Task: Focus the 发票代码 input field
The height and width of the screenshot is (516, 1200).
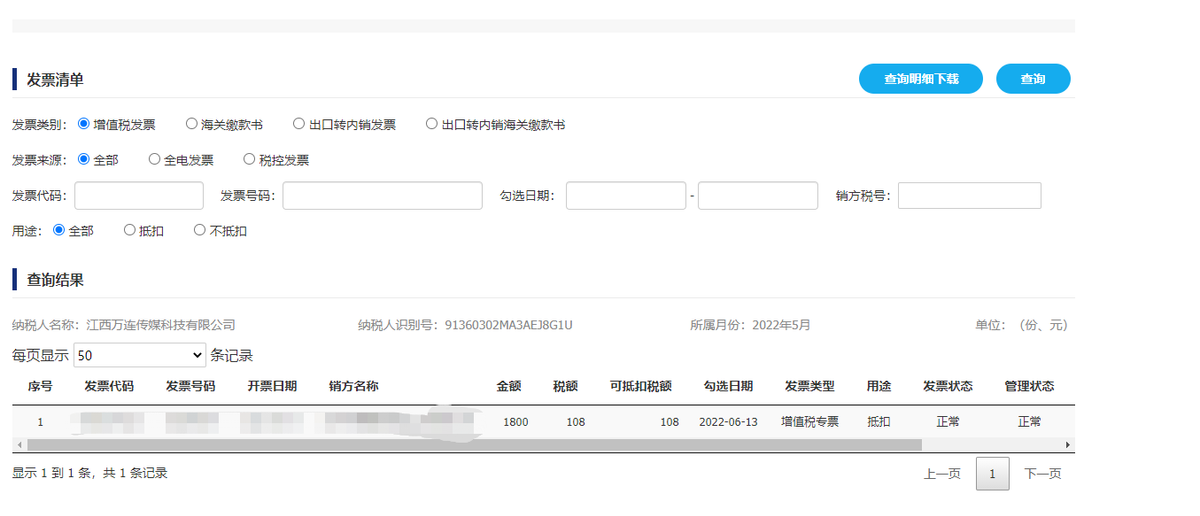Action: click(139, 196)
